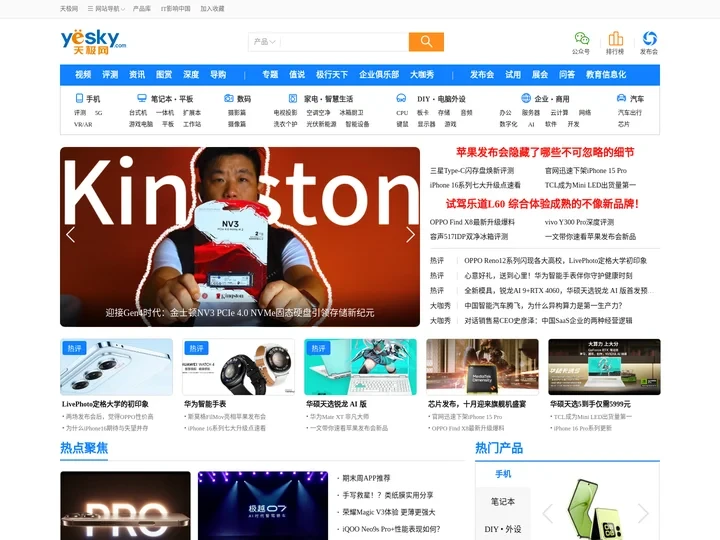The width and height of the screenshot is (720, 540).
Task: Open the 教育信息化 nav menu item
Action: point(606,74)
